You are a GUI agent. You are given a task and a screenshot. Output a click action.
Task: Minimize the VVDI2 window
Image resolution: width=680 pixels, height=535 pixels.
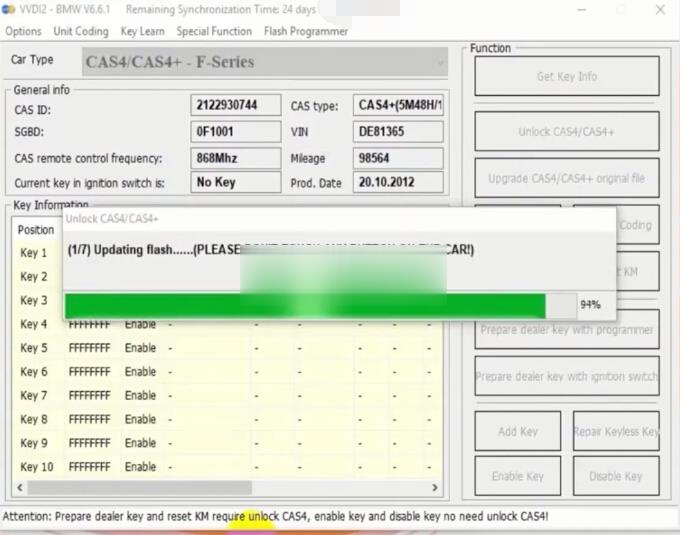click(x=582, y=10)
